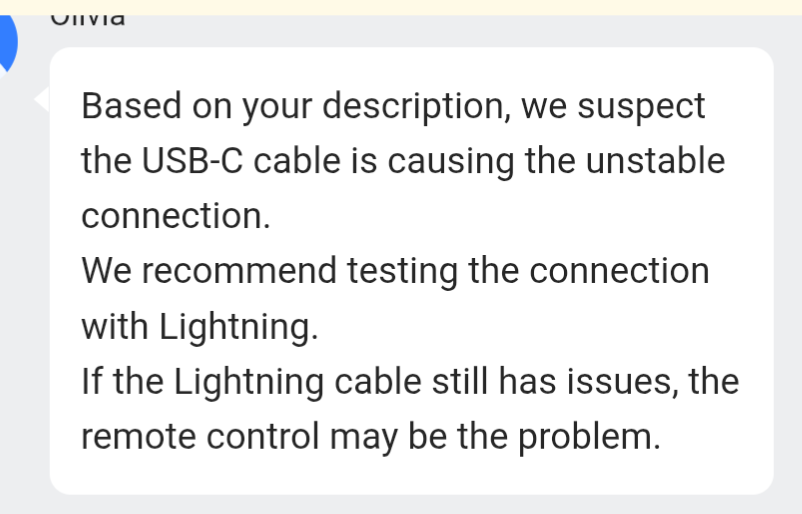802x514 pixels.
Task: Click the text 'with Lightning.'
Action: [x=200, y=326]
